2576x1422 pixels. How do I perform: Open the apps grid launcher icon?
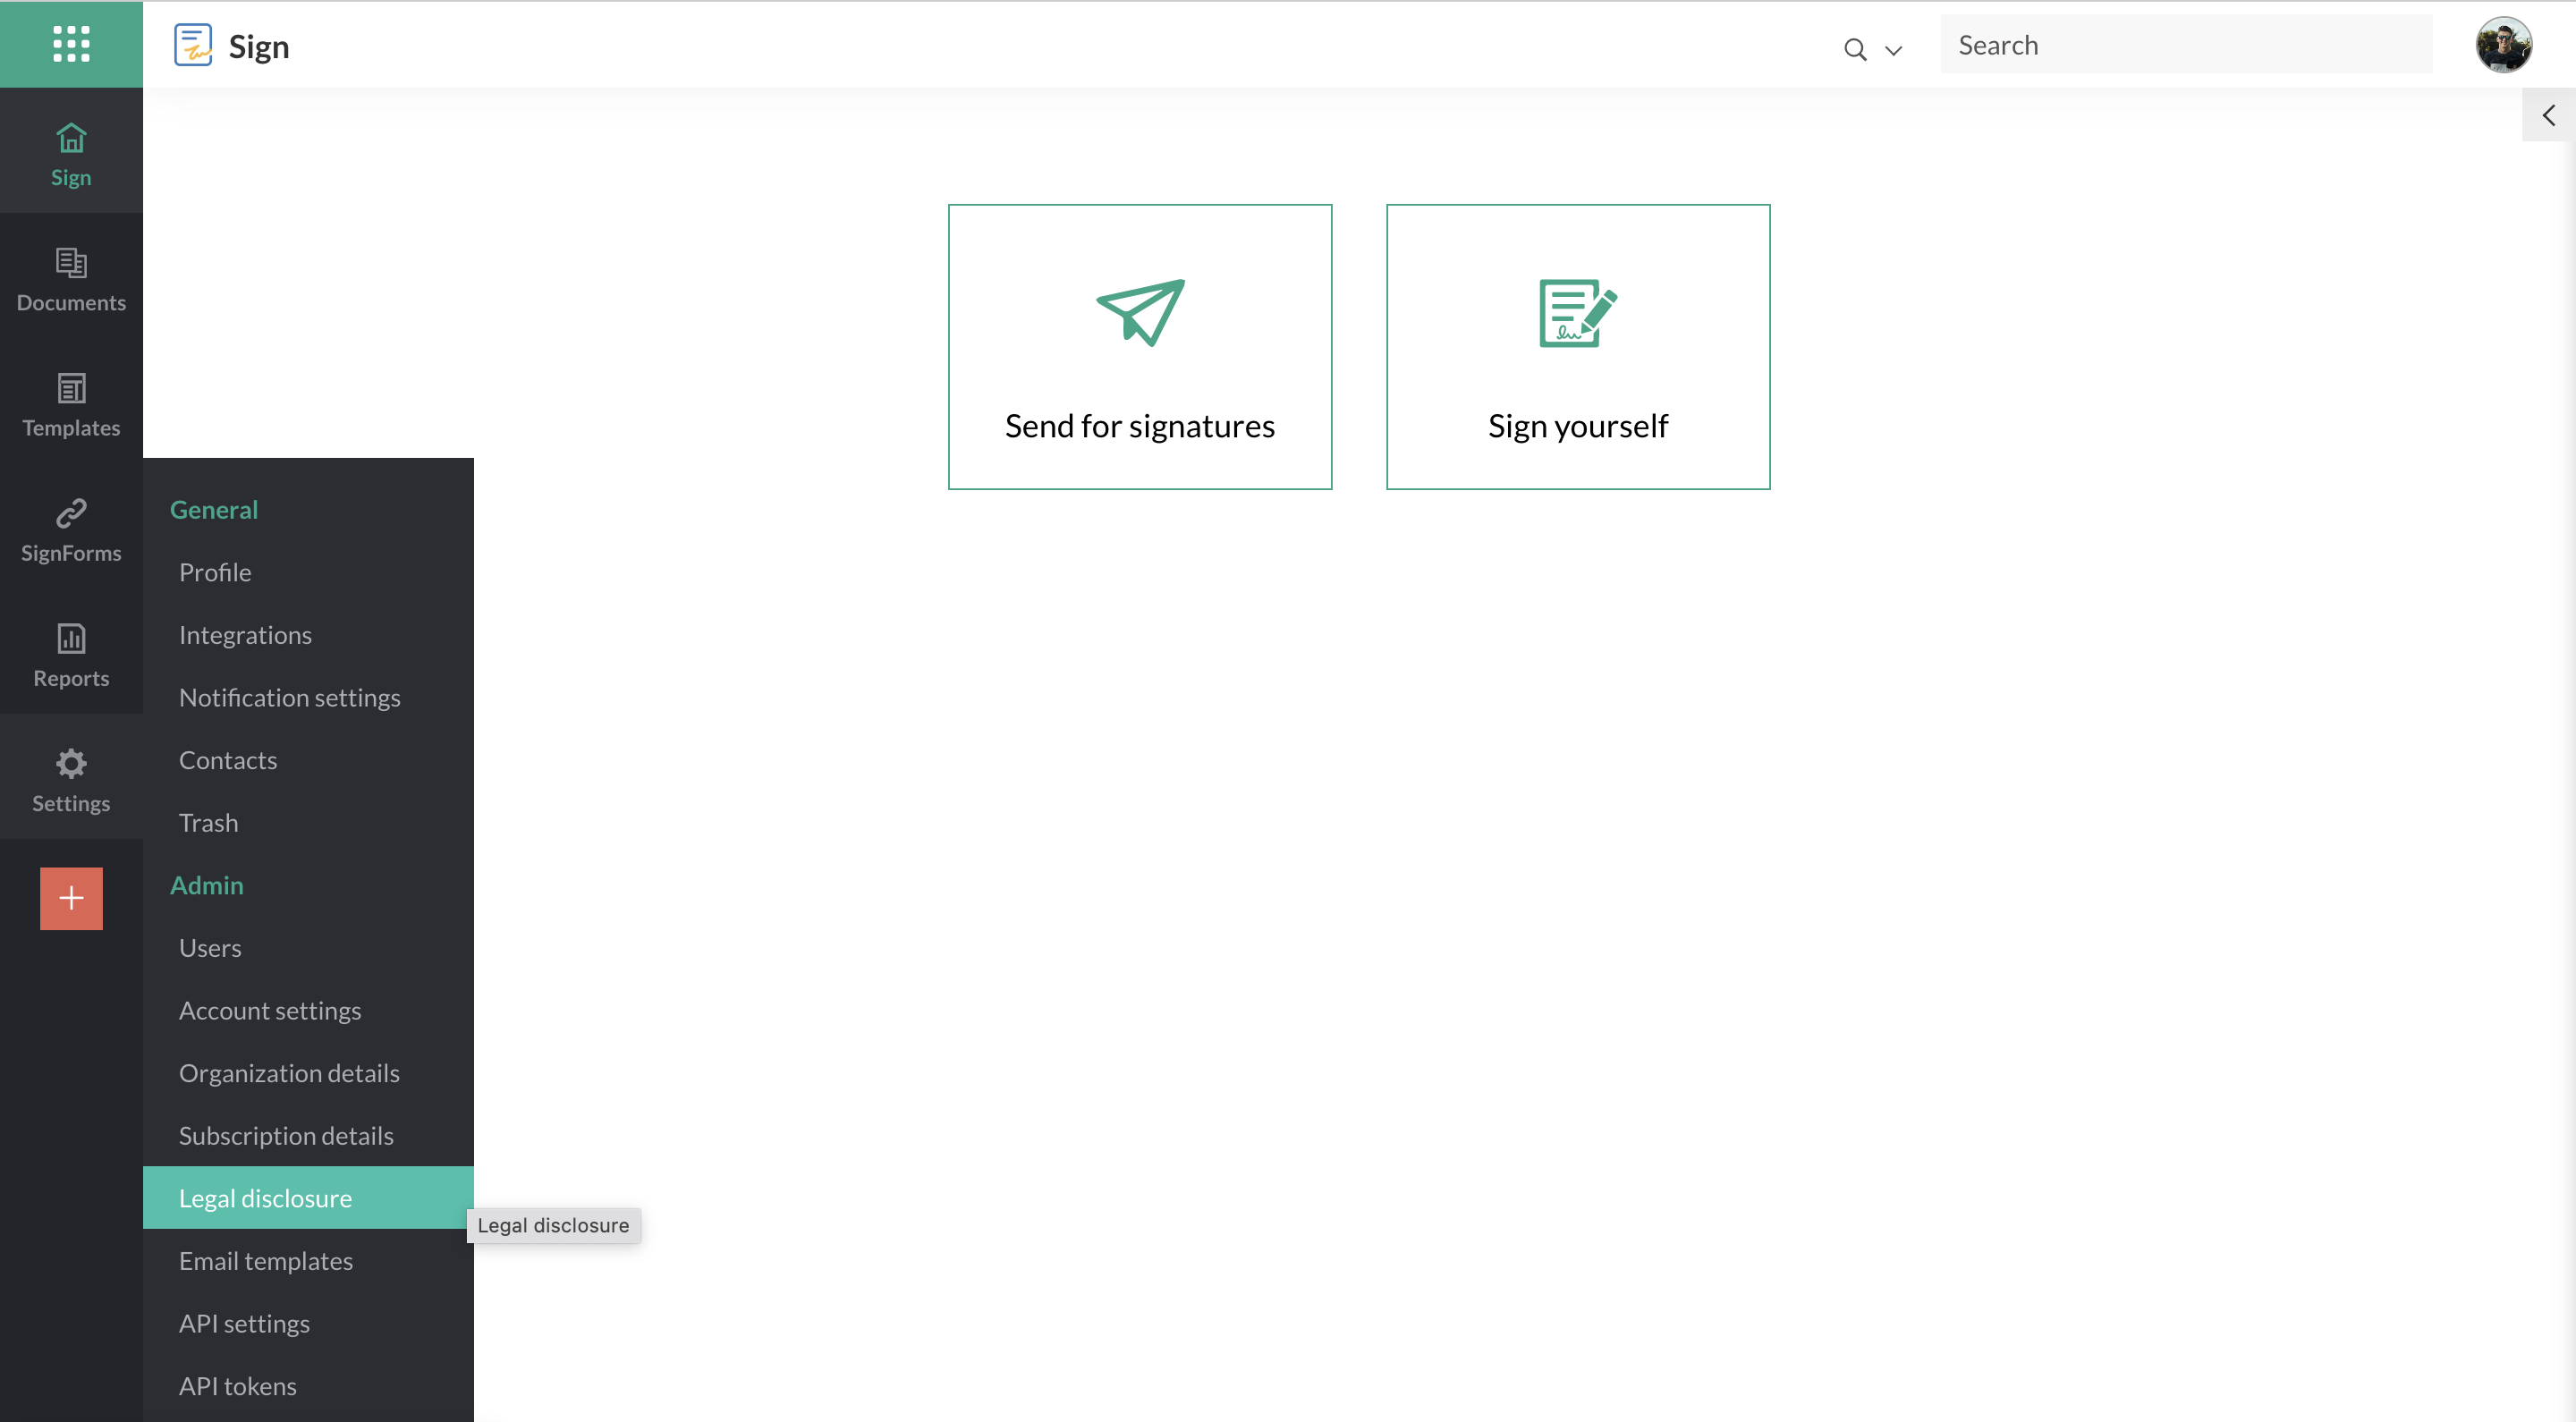[71, 44]
